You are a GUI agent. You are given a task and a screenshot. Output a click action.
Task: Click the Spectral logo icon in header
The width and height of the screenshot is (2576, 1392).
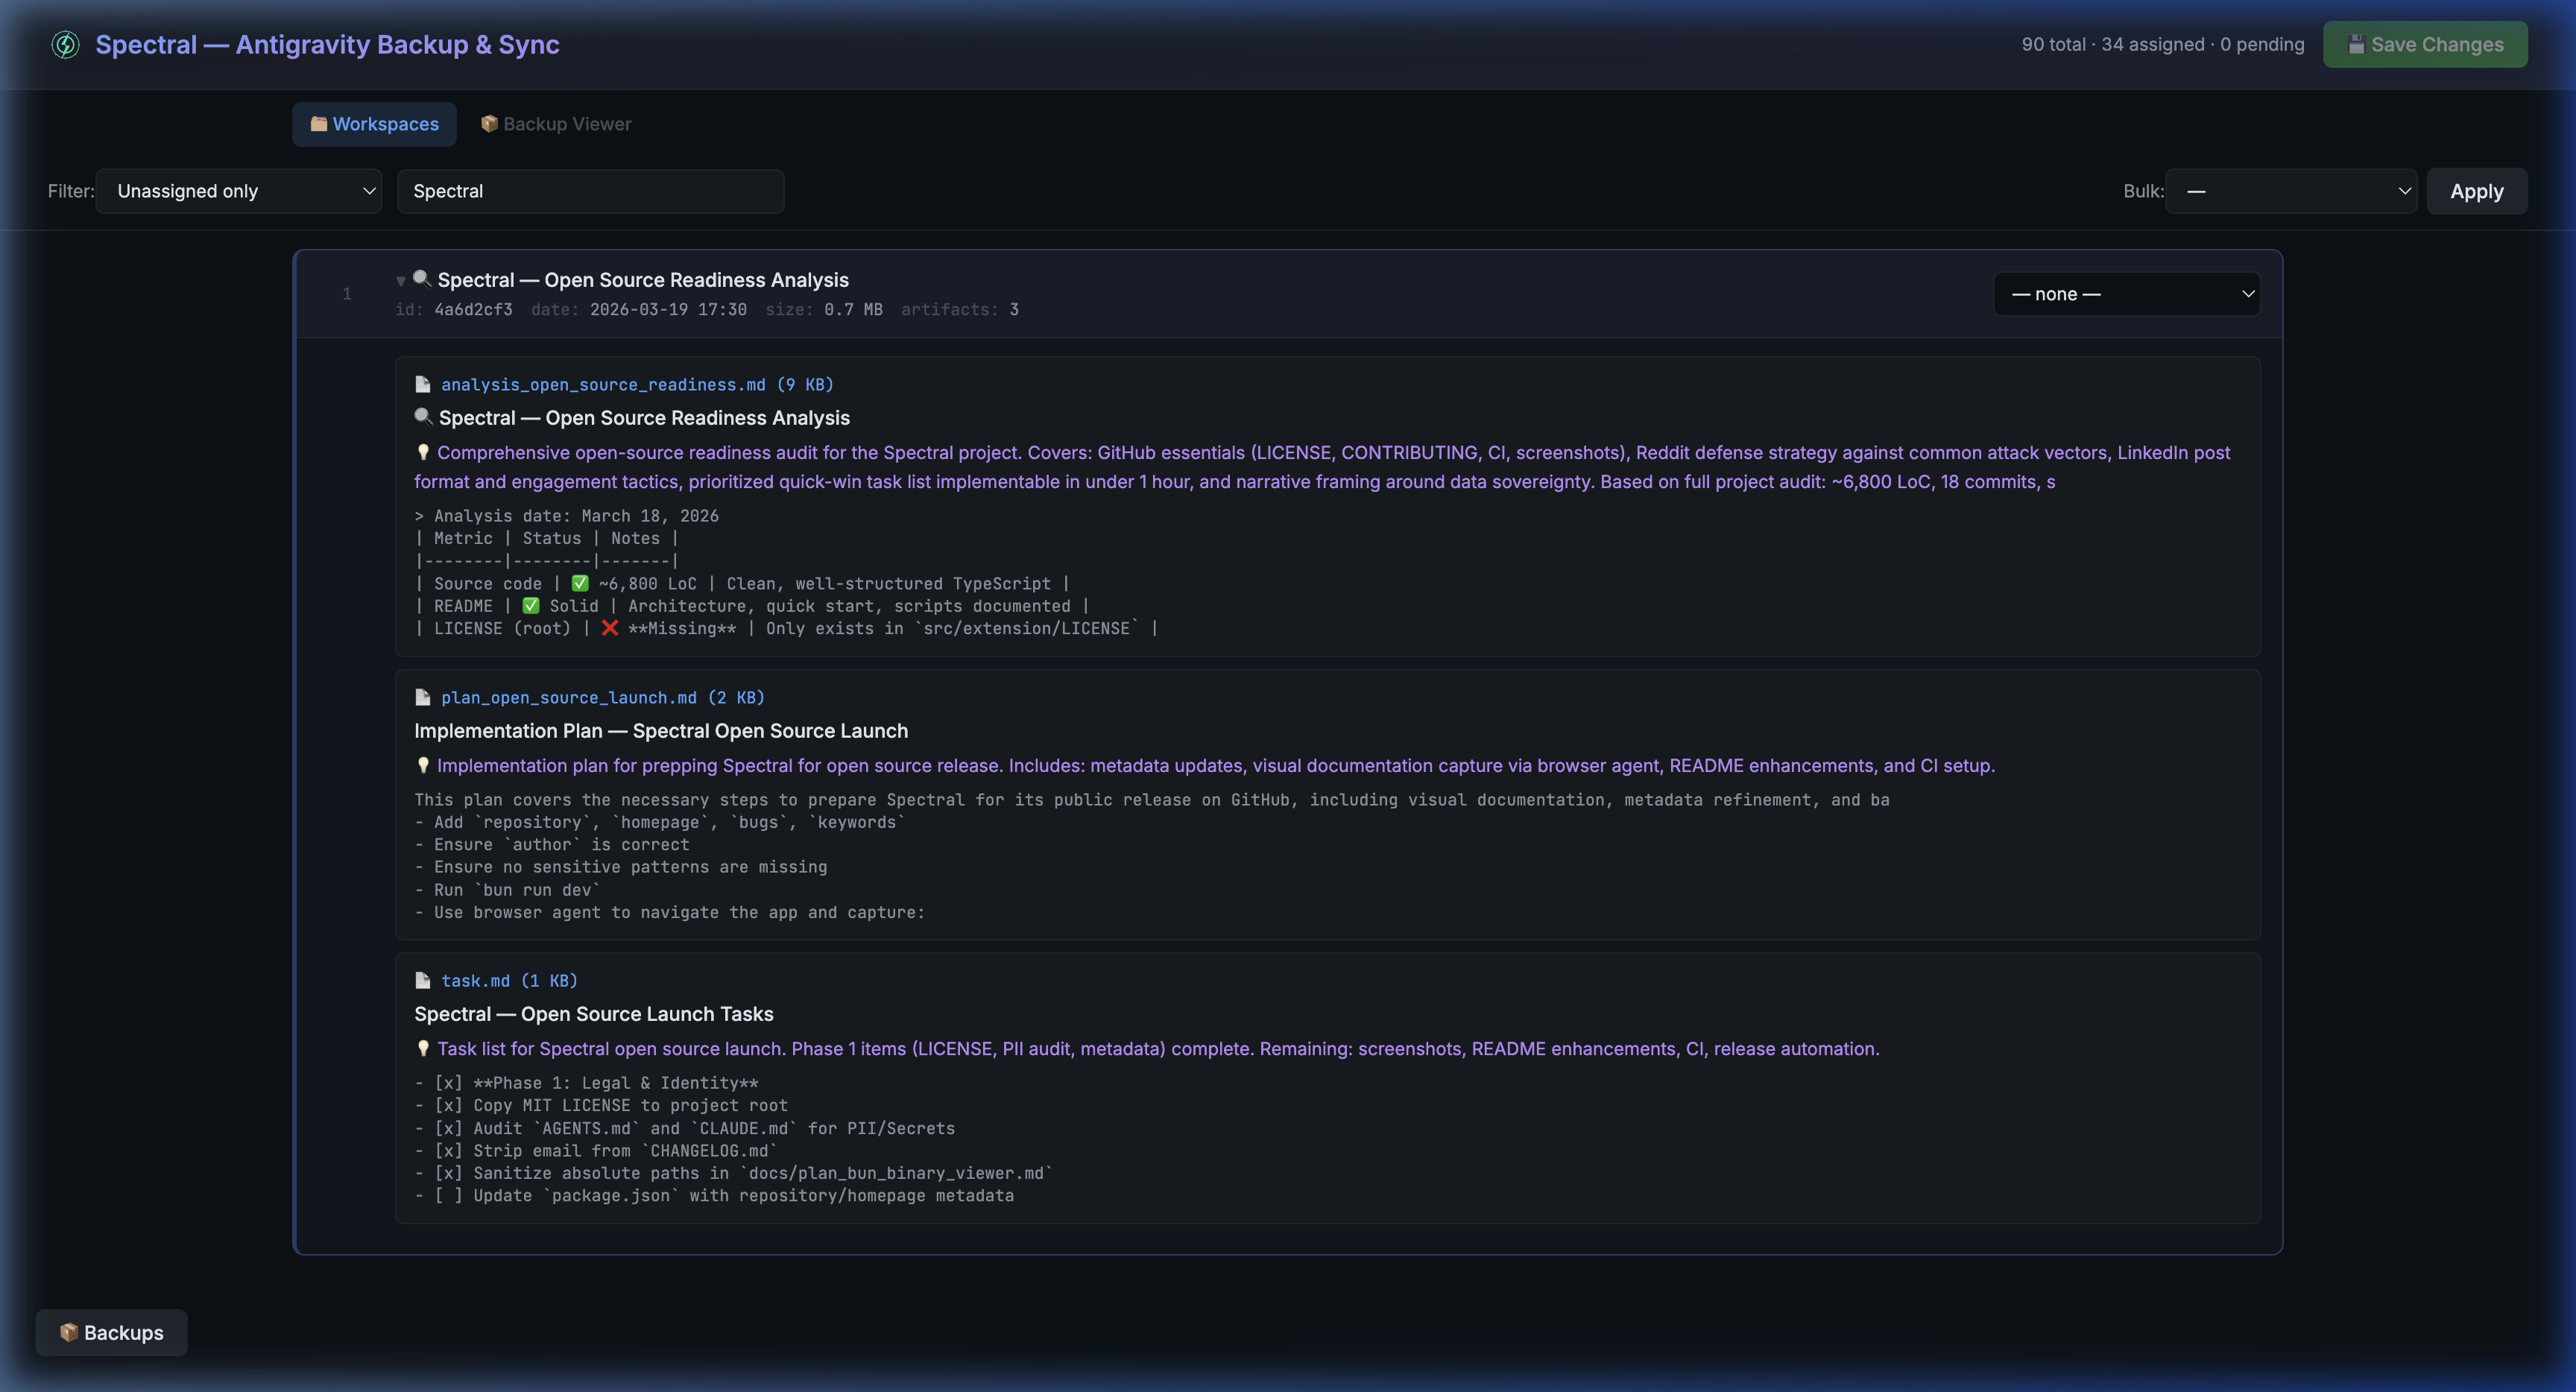(x=65, y=44)
